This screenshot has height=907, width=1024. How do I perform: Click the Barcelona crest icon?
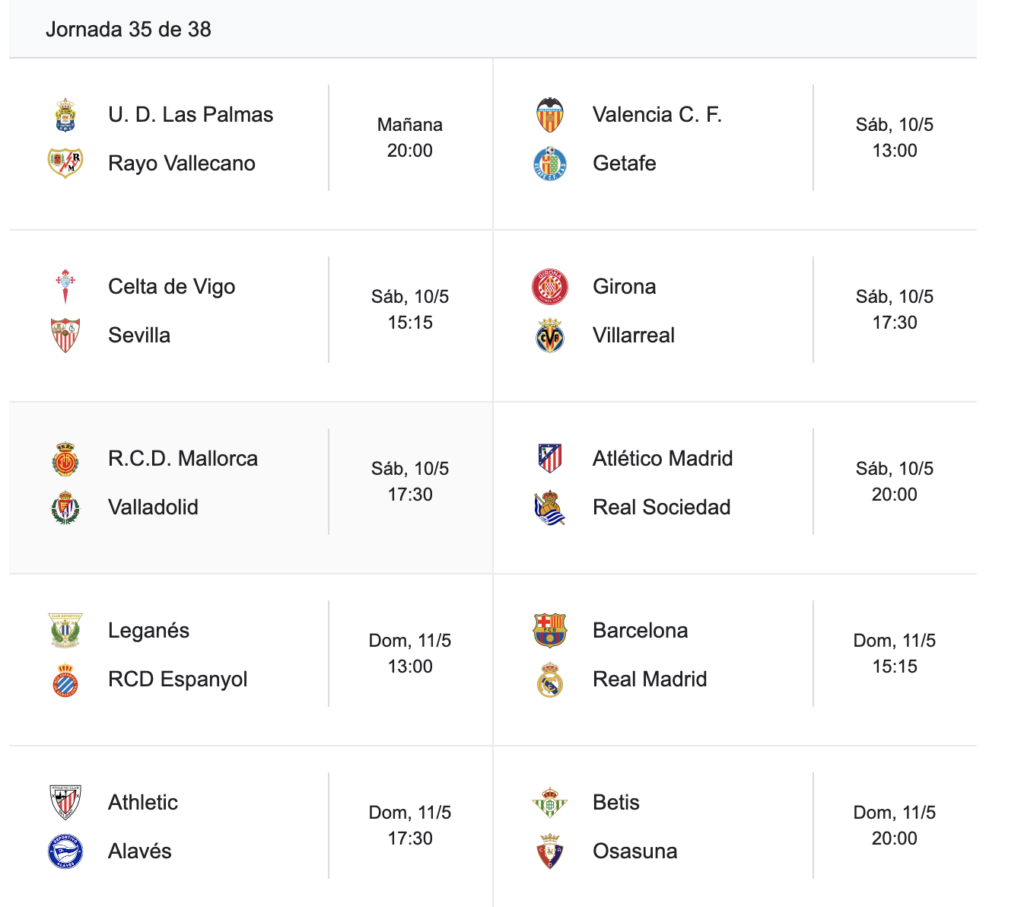tap(550, 630)
